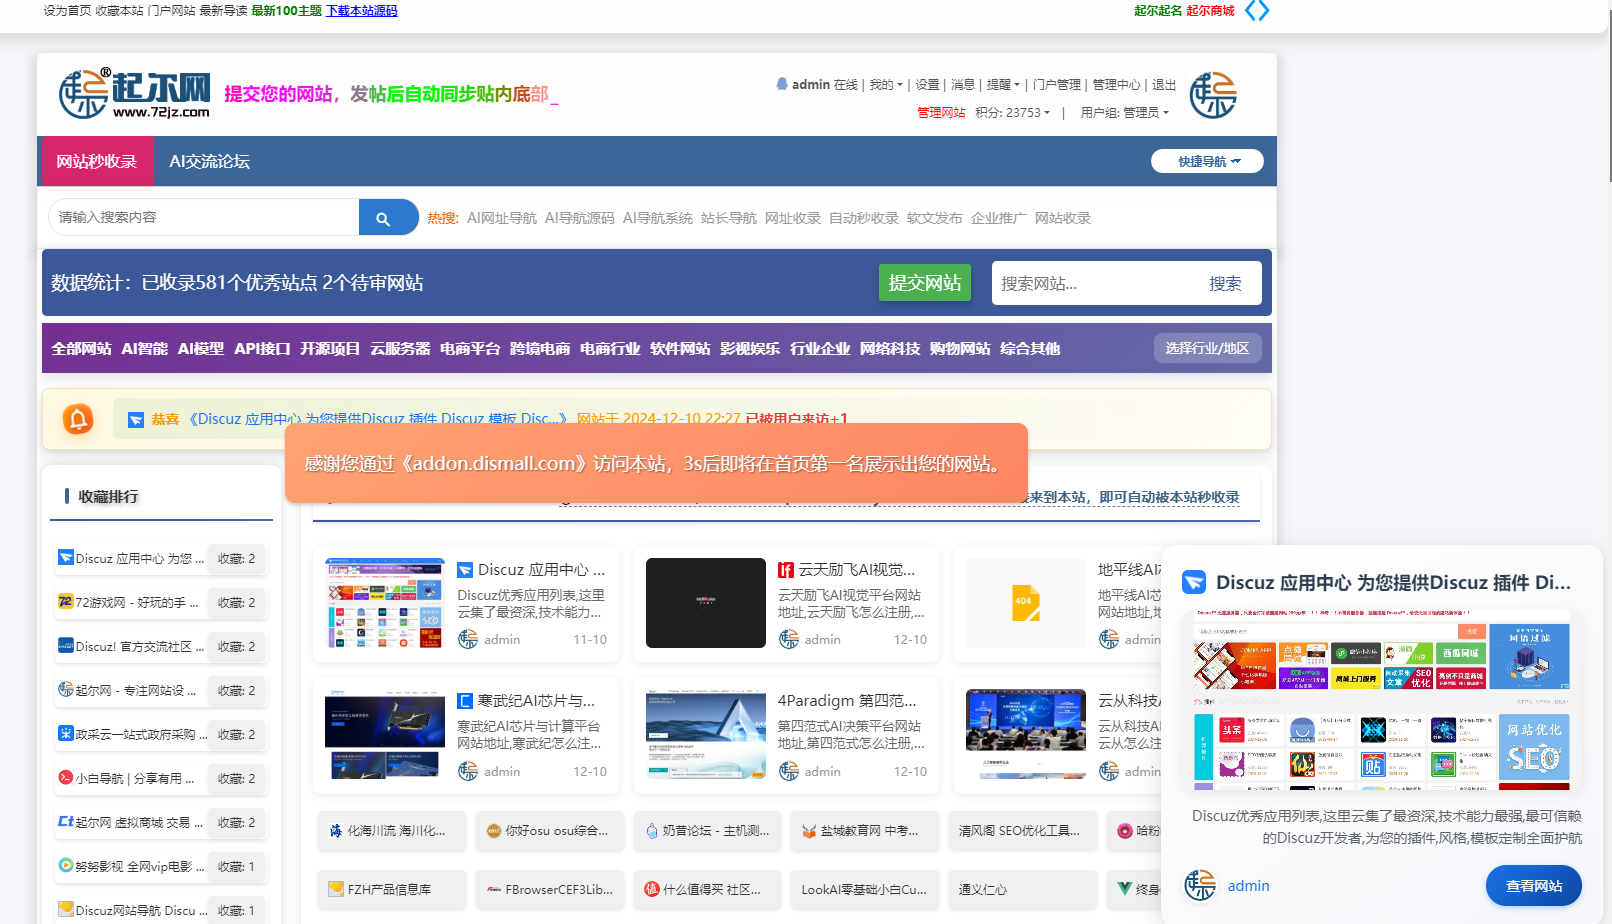Click the 管理网站 red link

pyautogui.click(x=941, y=113)
